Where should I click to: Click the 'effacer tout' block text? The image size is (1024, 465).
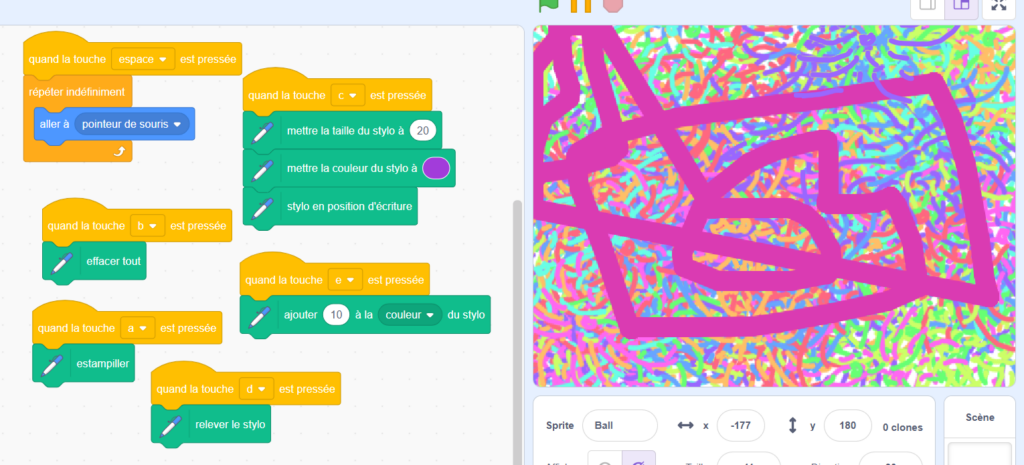[x=114, y=261]
